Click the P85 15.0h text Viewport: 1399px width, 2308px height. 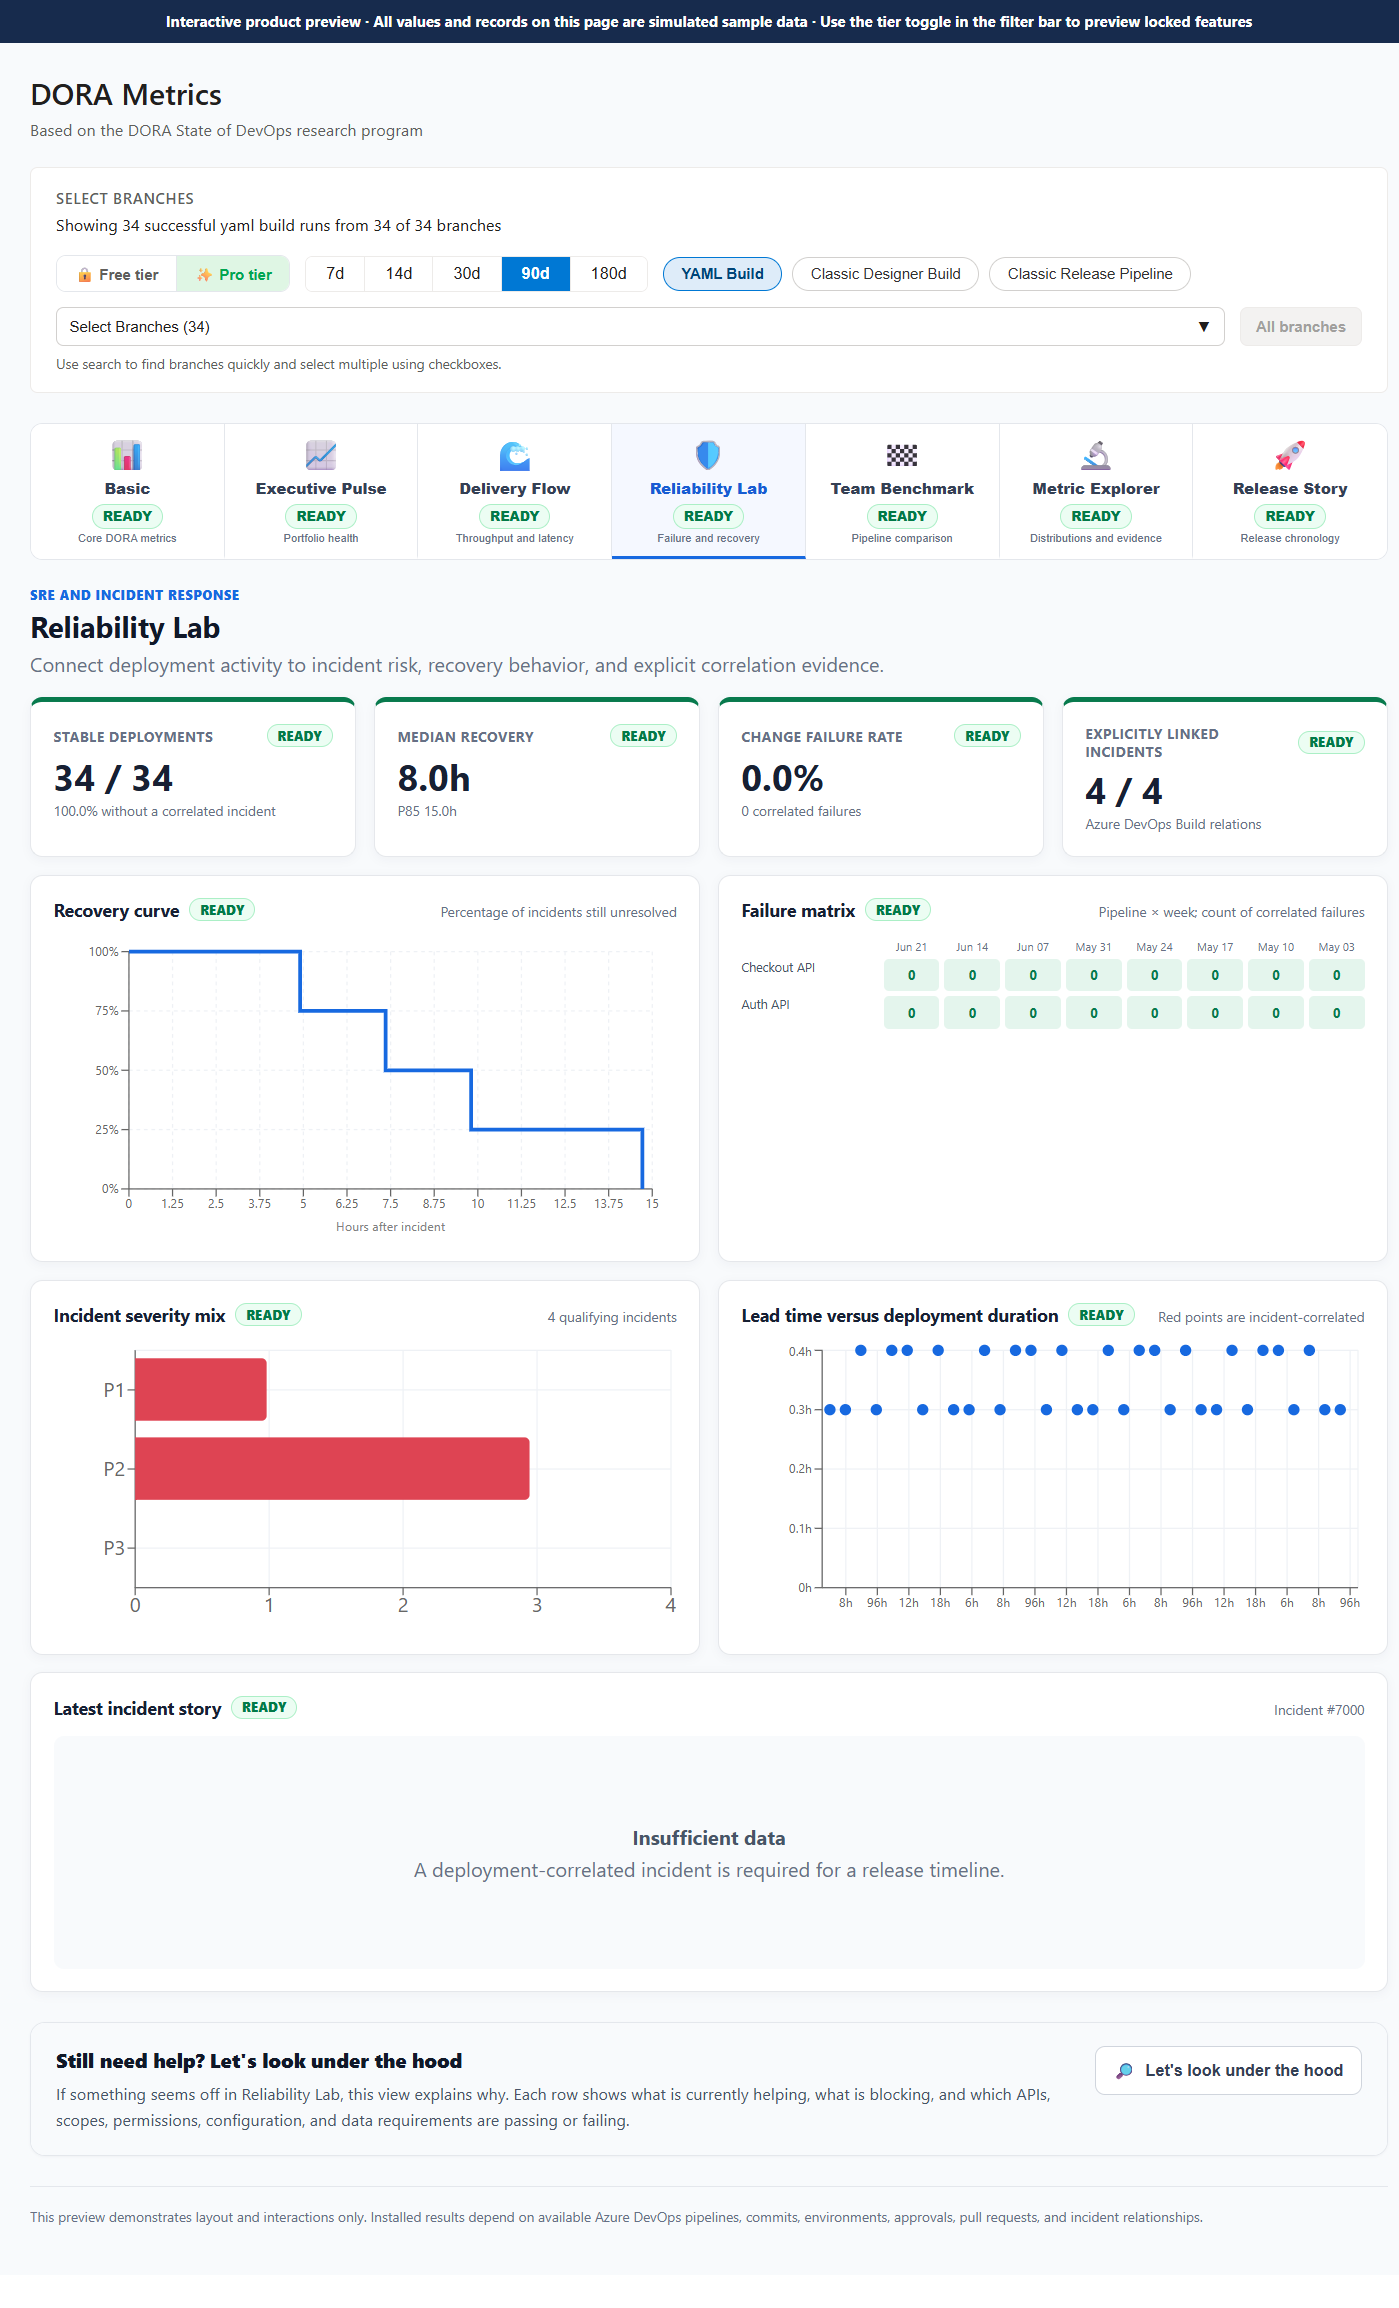(x=427, y=811)
